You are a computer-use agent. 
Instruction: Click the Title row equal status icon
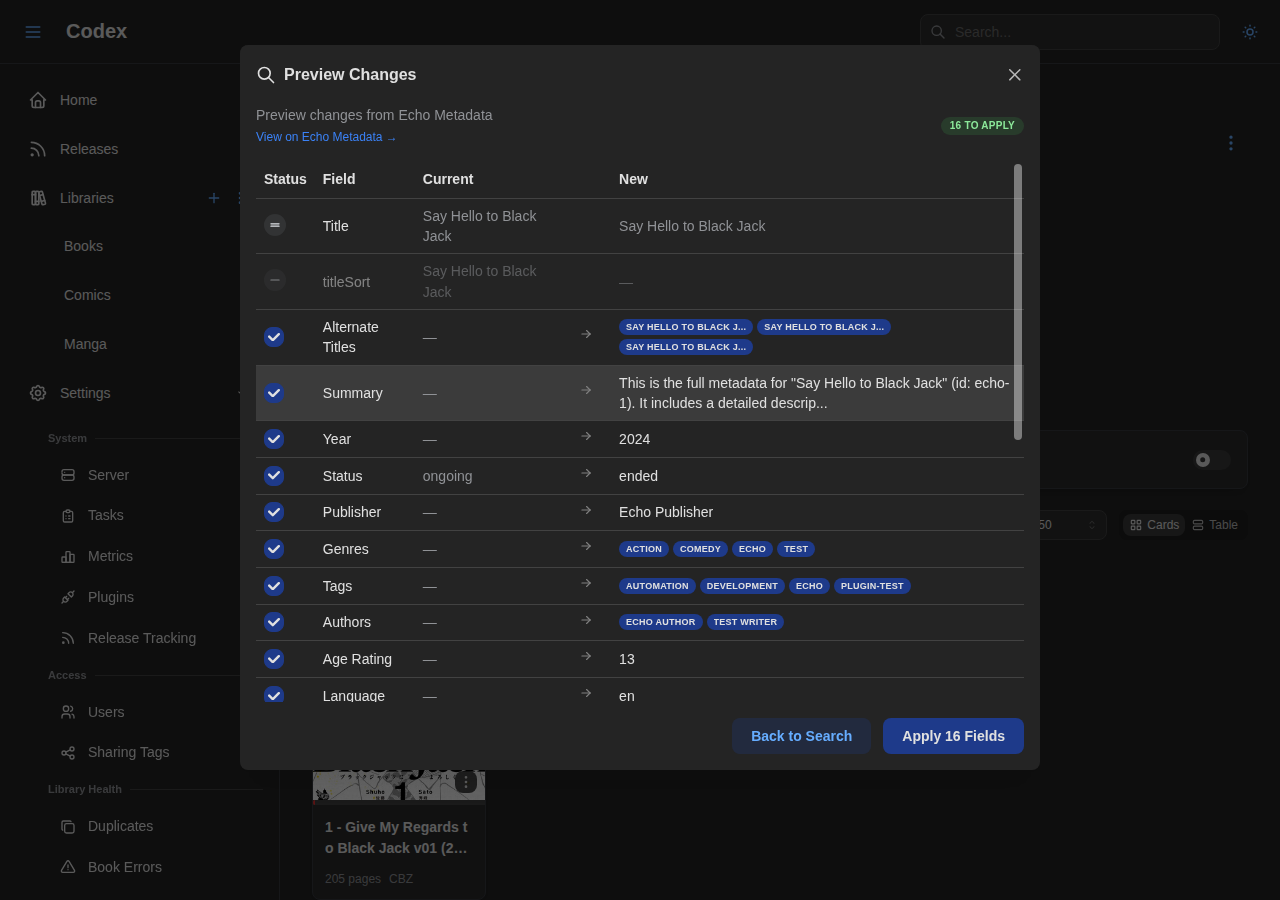(x=275, y=225)
